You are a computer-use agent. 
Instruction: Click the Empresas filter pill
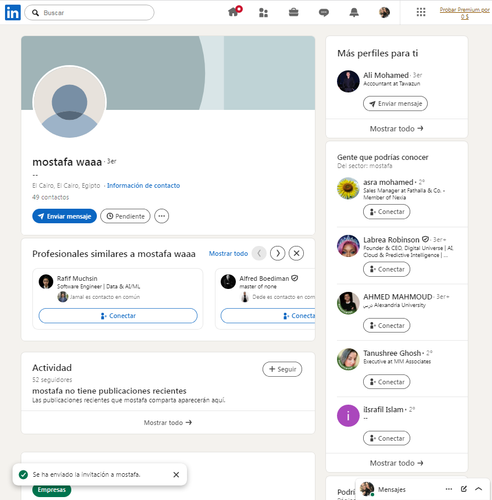click(x=52, y=490)
